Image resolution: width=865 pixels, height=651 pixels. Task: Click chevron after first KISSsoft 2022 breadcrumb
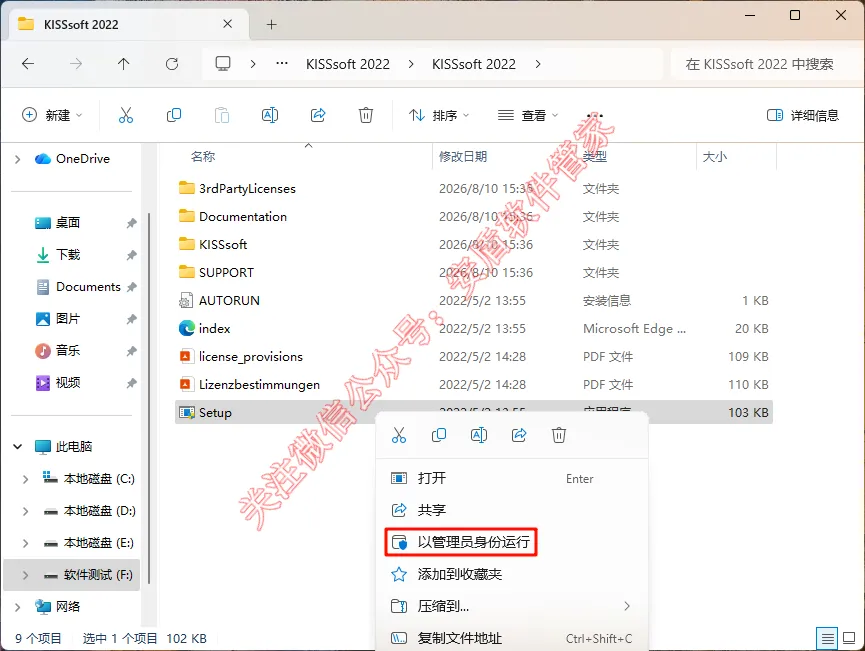(411, 64)
